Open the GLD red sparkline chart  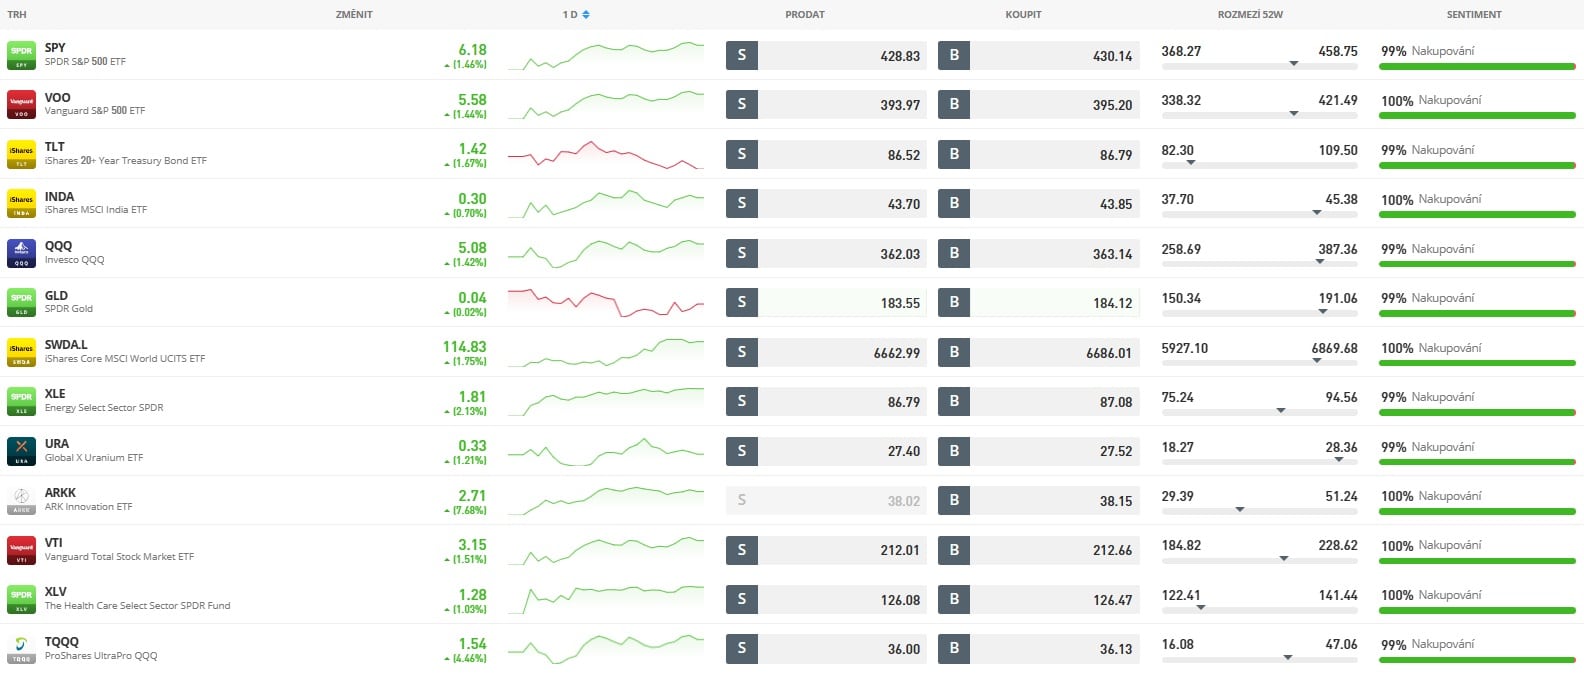tap(606, 302)
